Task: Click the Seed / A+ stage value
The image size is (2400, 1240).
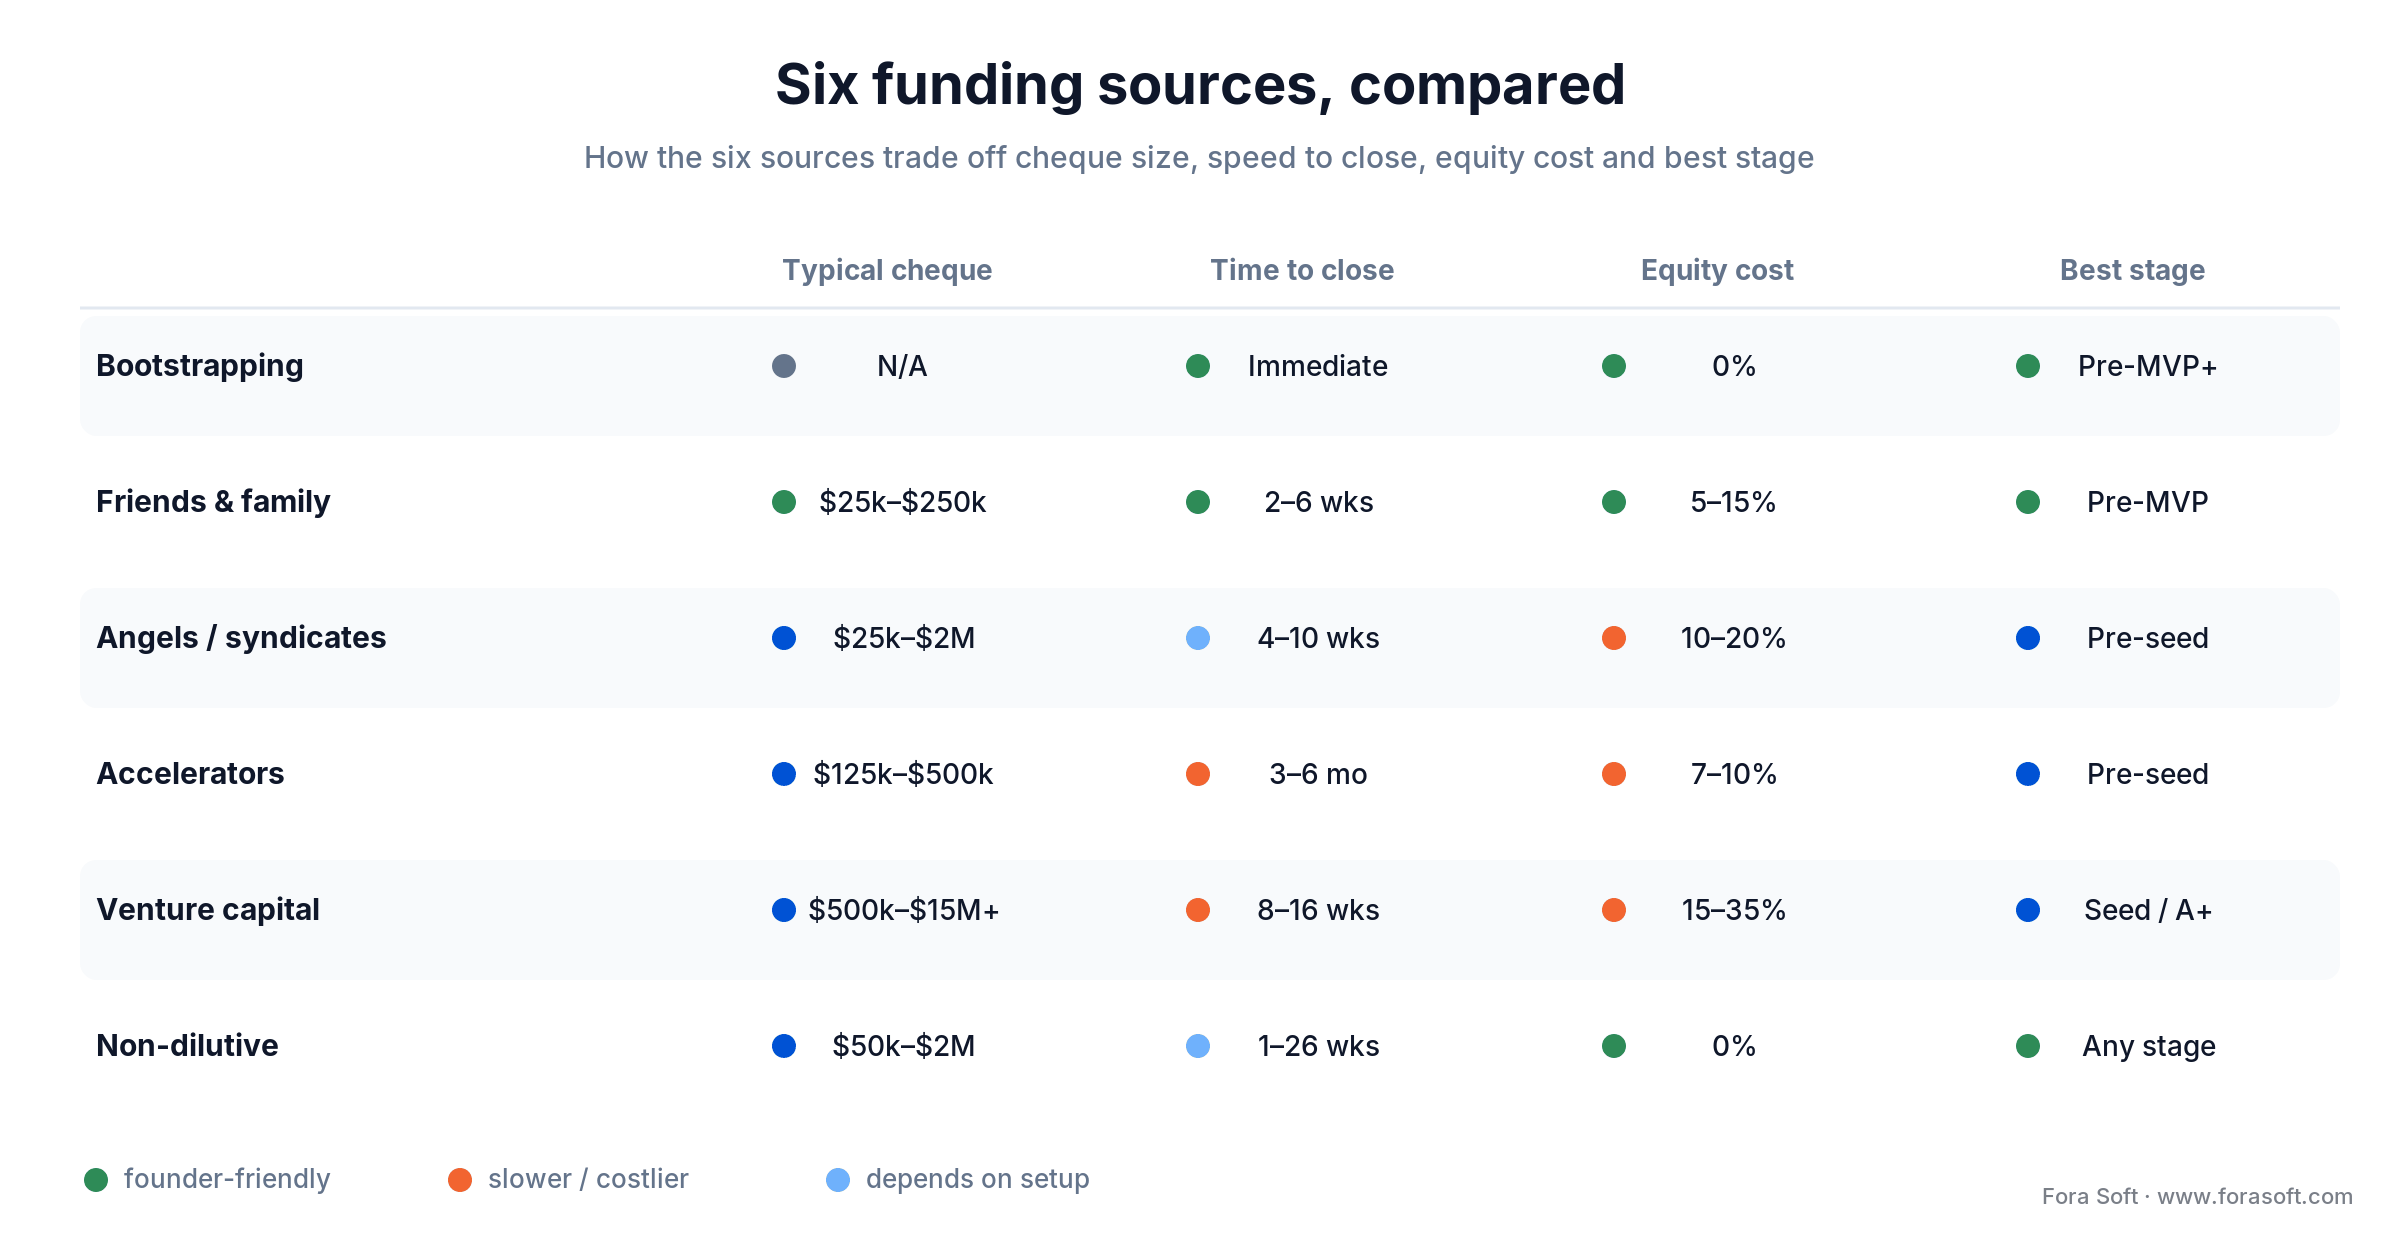Action: (2148, 910)
